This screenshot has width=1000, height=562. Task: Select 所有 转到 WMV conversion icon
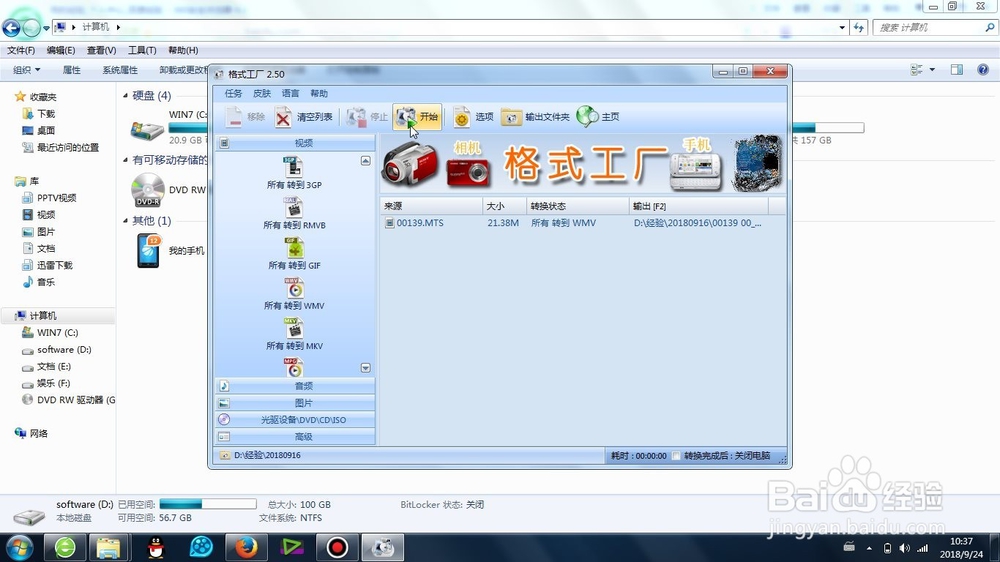pos(294,288)
